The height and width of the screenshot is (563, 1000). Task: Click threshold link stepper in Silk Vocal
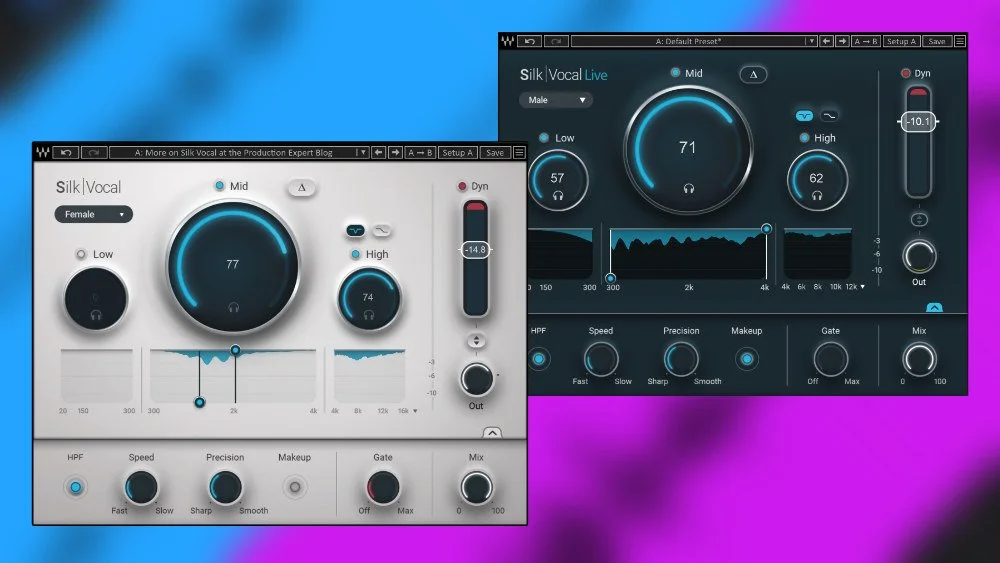pos(476,340)
